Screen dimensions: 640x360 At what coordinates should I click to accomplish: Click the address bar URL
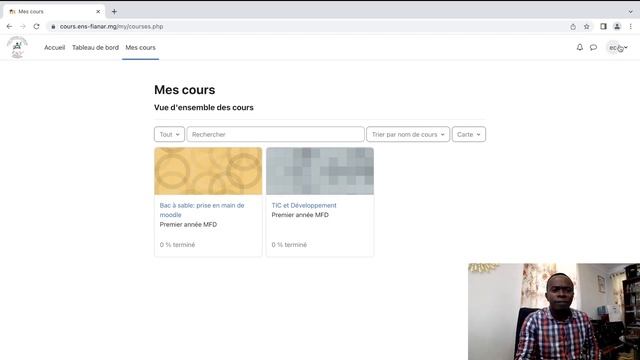pyautogui.click(x=111, y=27)
